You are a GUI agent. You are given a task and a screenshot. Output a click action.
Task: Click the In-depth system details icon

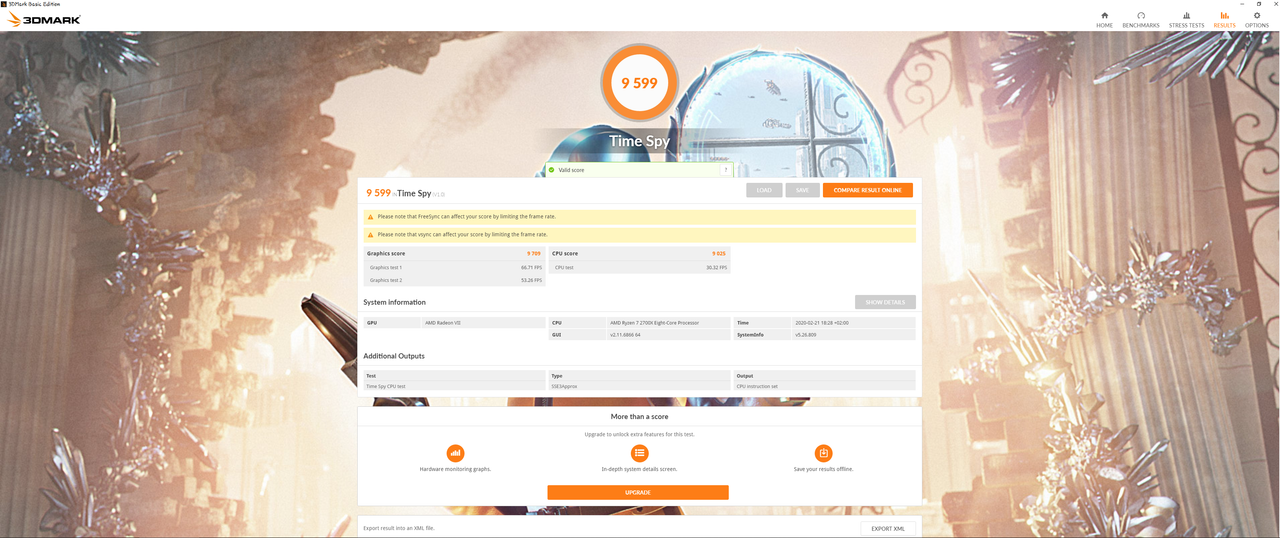pyautogui.click(x=639, y=453)
